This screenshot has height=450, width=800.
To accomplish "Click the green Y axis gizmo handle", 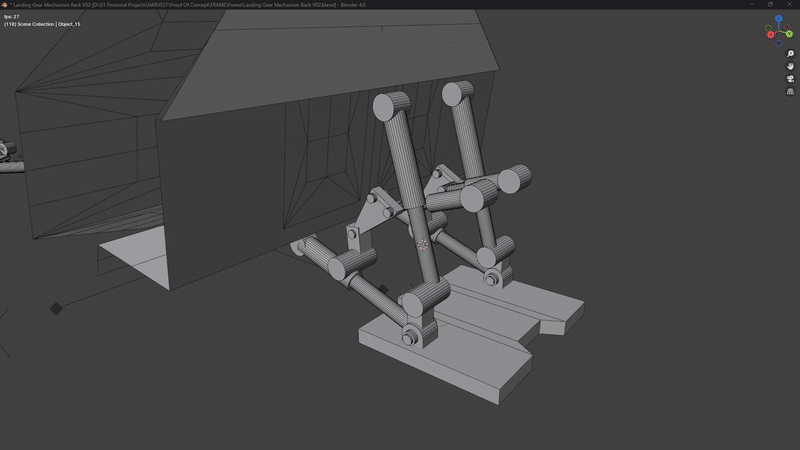I will click(x=789, y=34).
